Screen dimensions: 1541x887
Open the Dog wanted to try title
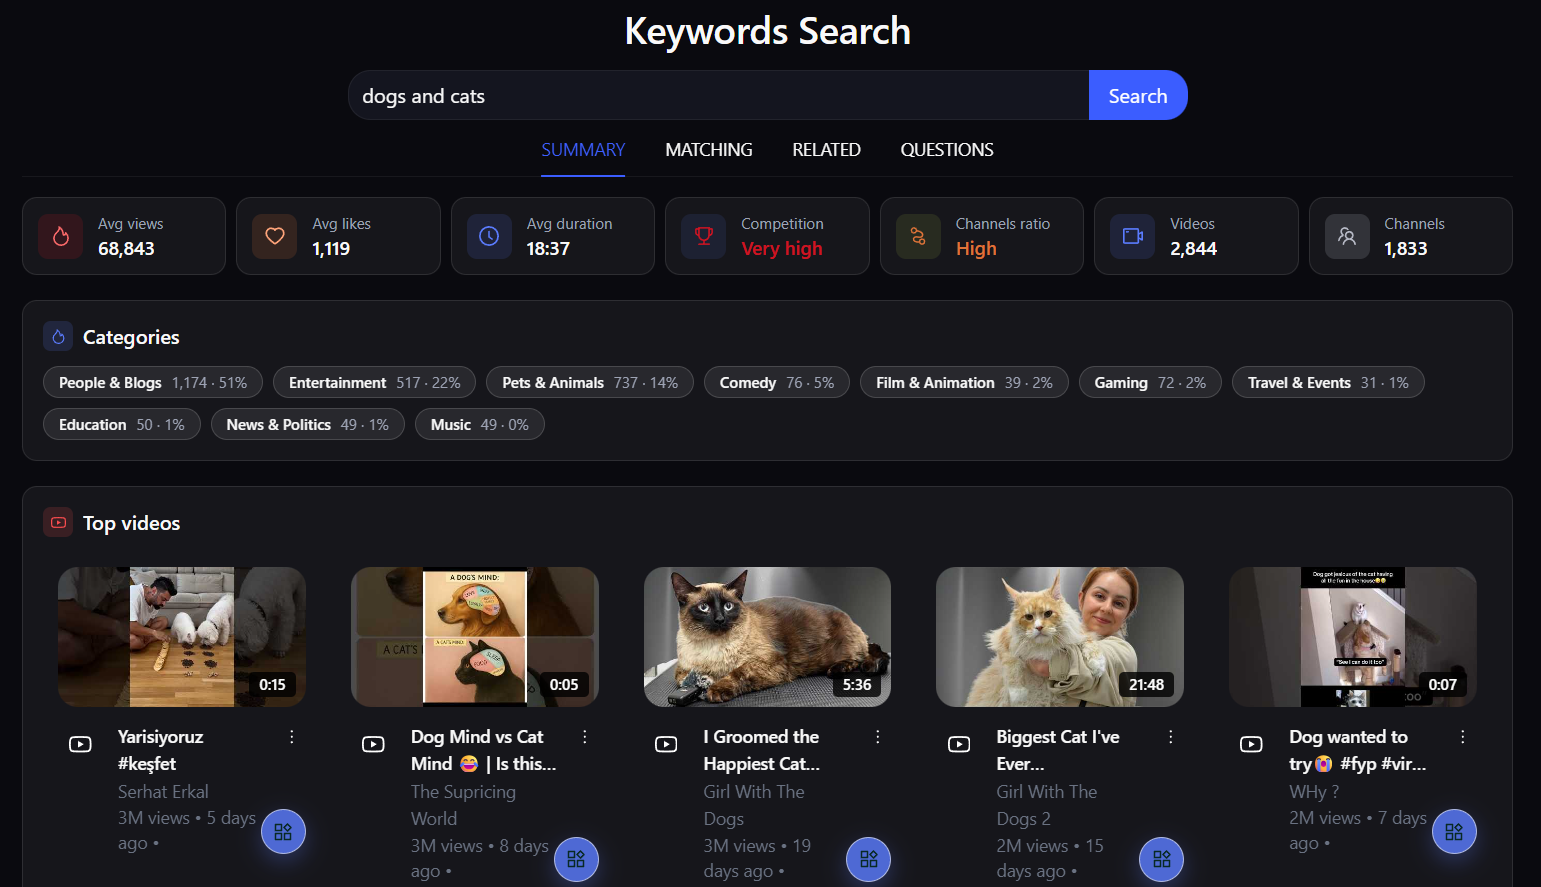pyautogui.click(x=1358, y=750)
